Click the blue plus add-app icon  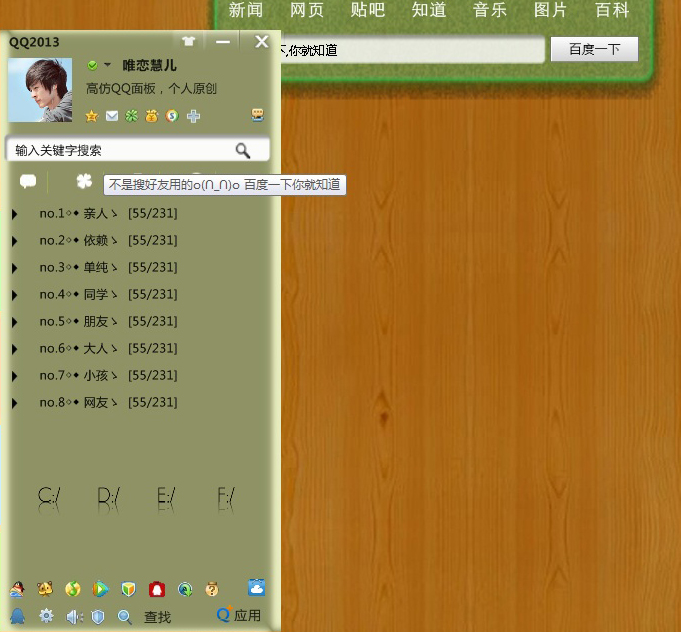coord(193,116)
